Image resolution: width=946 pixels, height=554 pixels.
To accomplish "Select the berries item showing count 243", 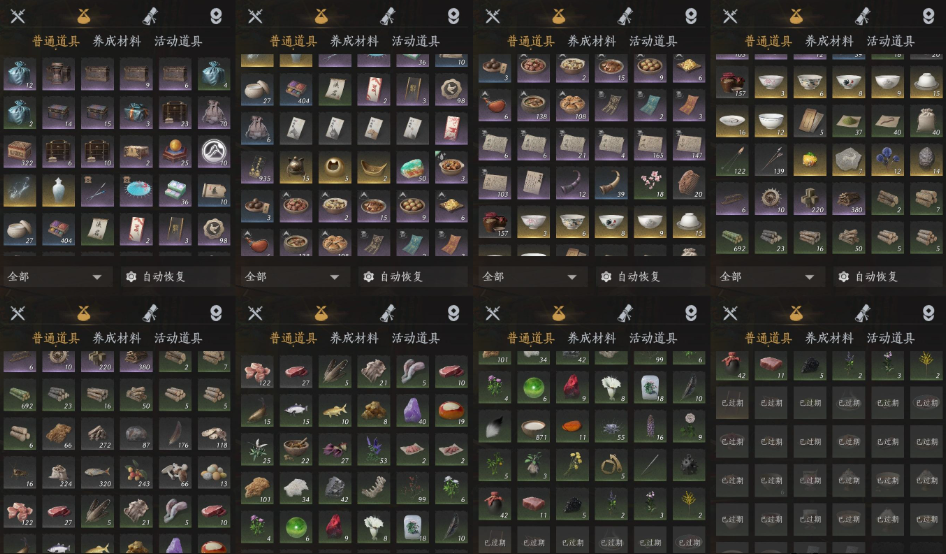I will coord(136,473).
